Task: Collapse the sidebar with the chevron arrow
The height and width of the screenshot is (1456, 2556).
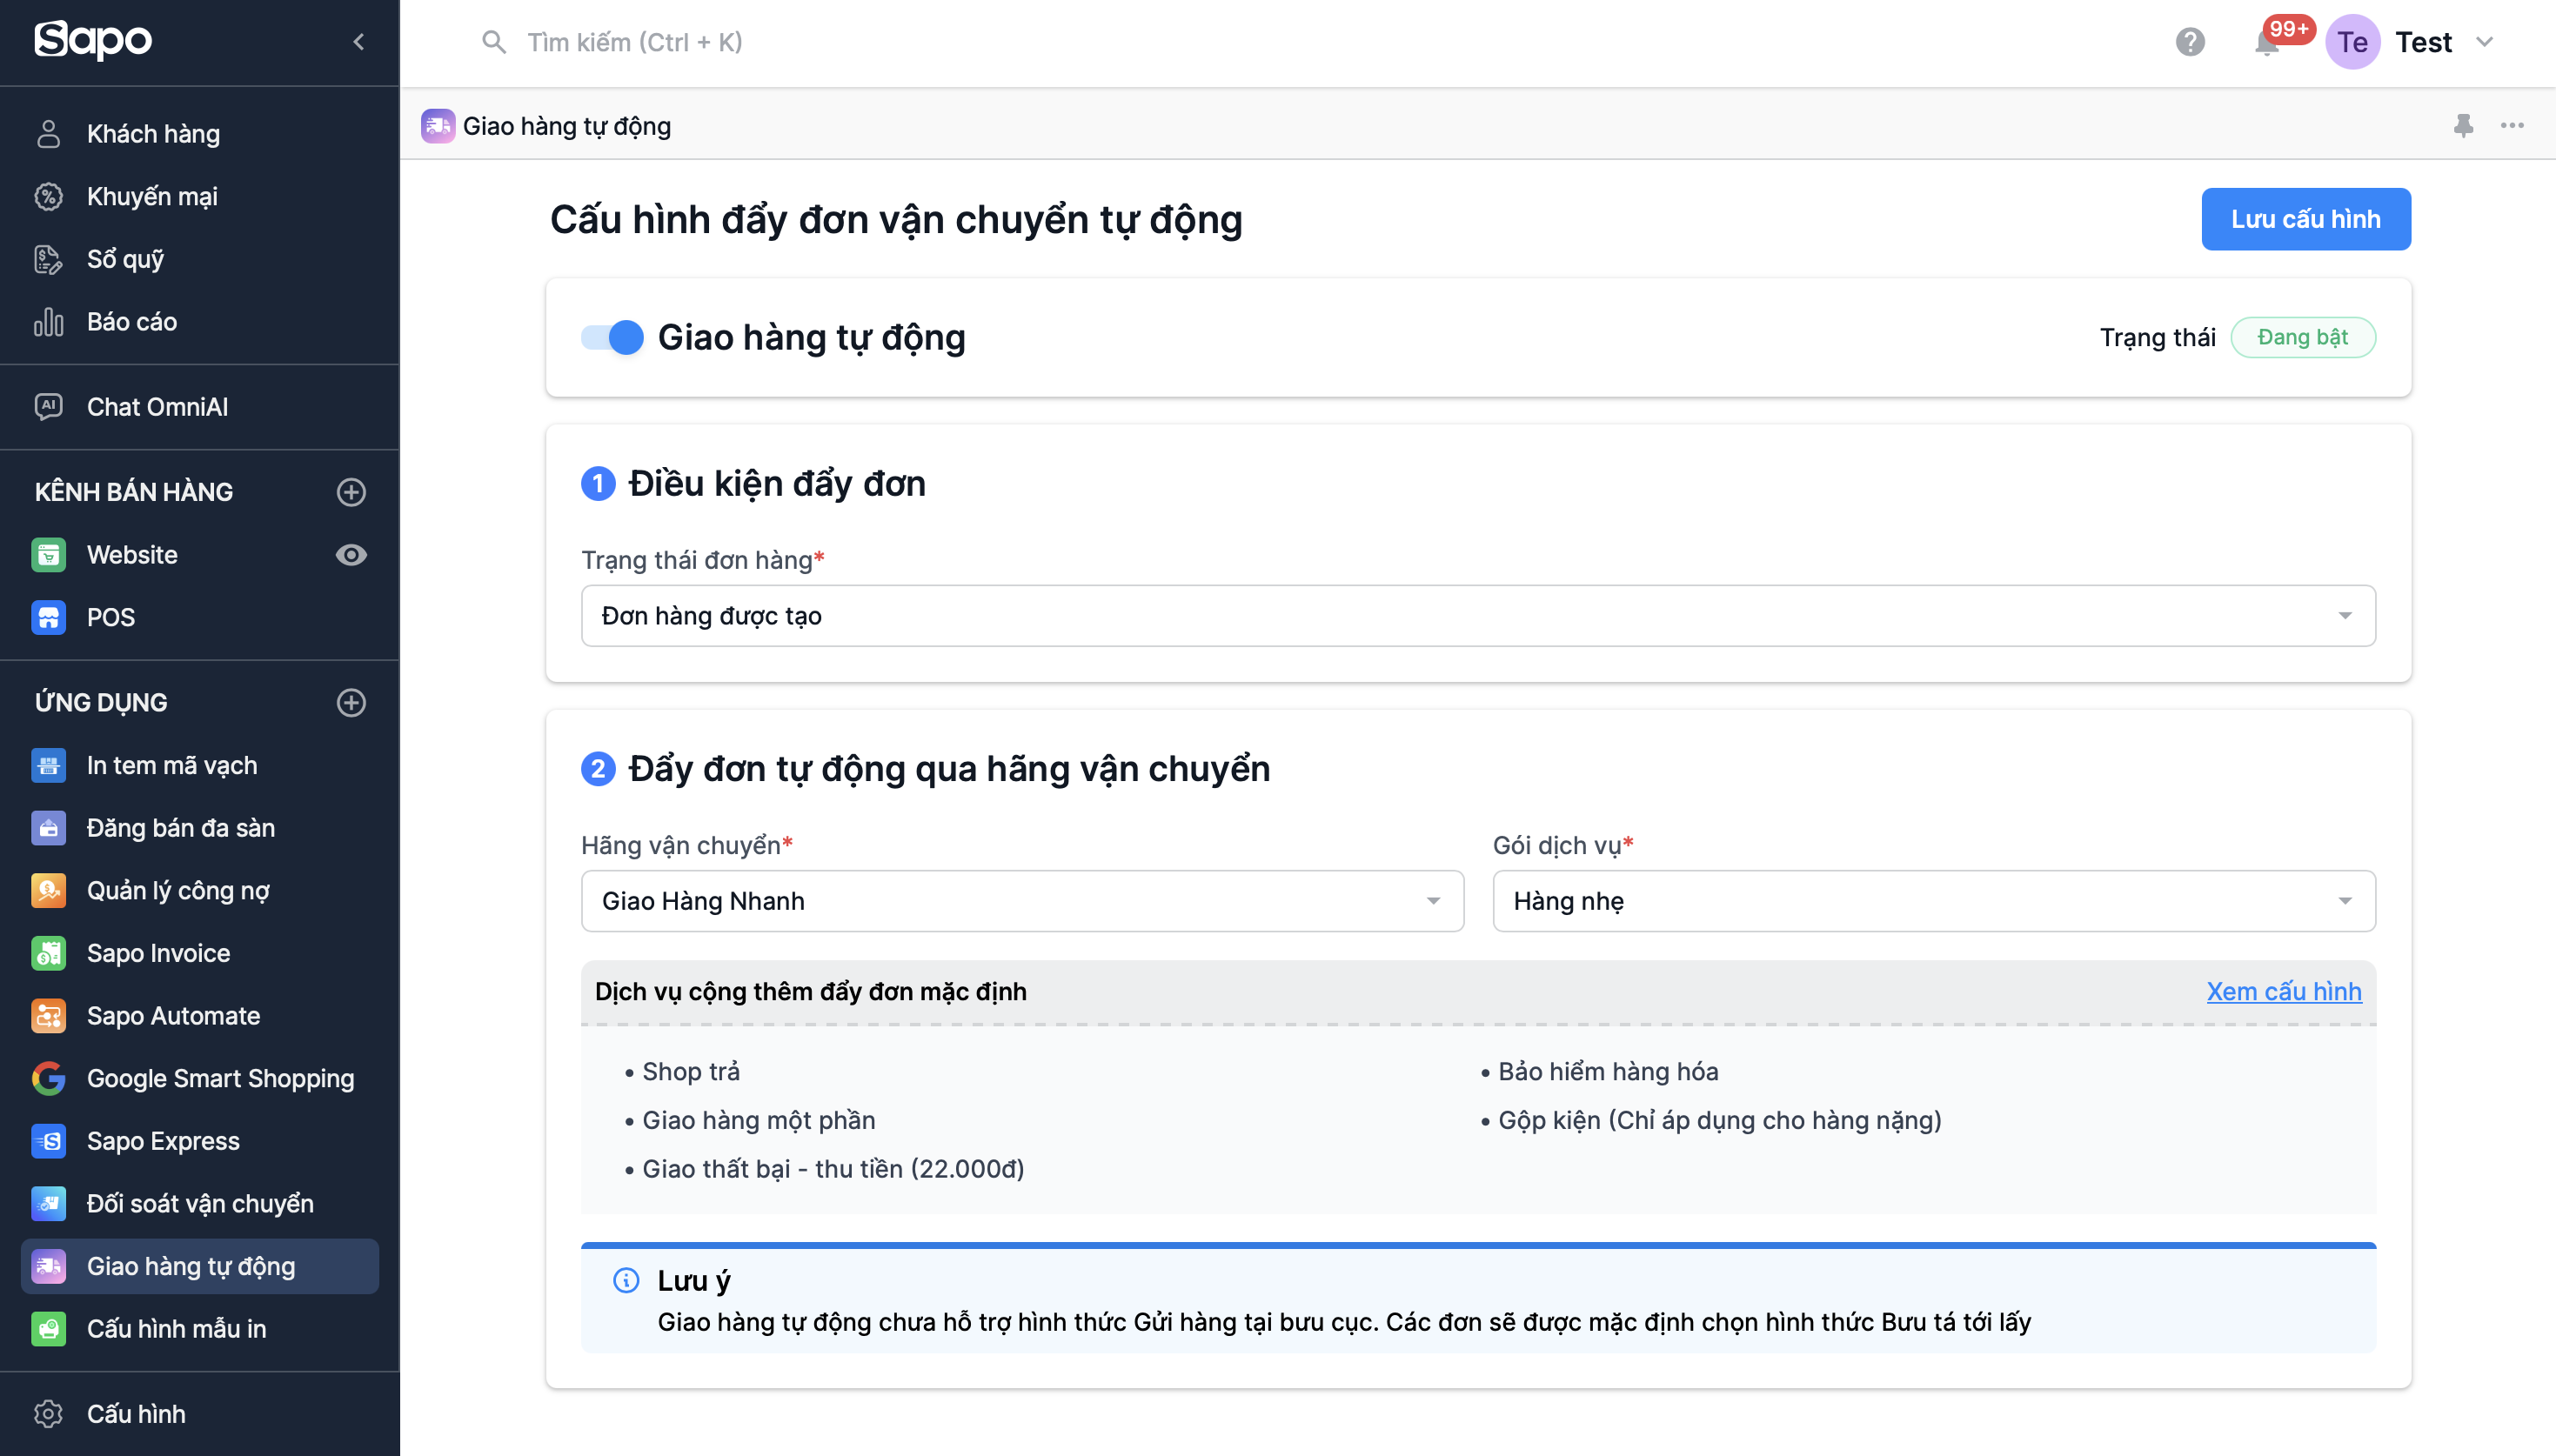Action: click(359, 42)
